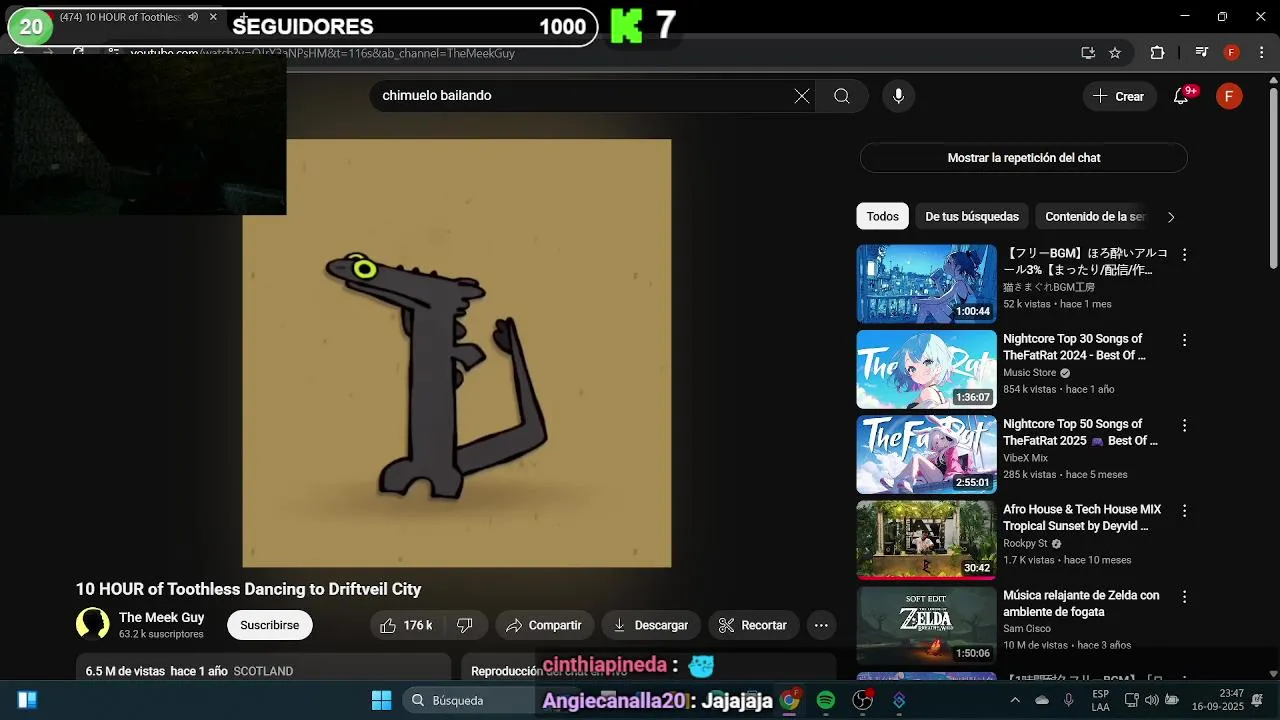Screen dimensions: 1280x720
Task: Open Chrome media control icon
Action: (1202, 53)
